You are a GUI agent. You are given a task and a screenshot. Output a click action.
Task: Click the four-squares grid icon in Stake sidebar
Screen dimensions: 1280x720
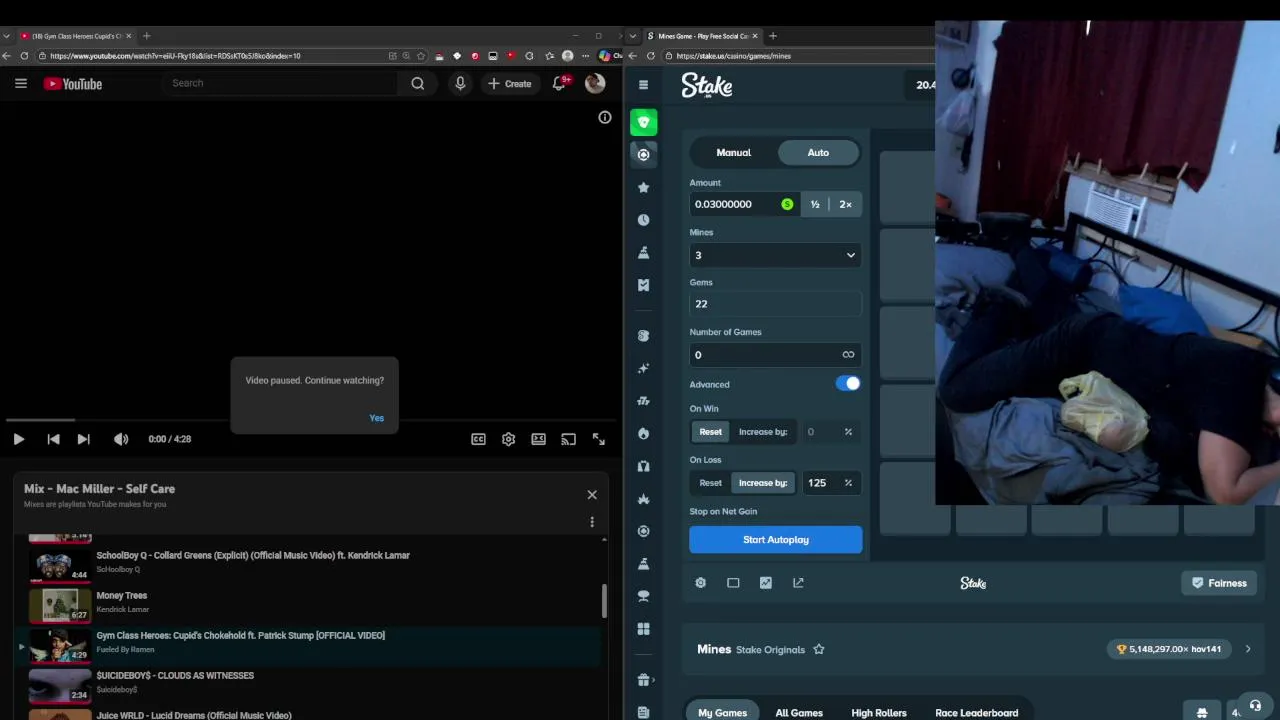point(644,629)
